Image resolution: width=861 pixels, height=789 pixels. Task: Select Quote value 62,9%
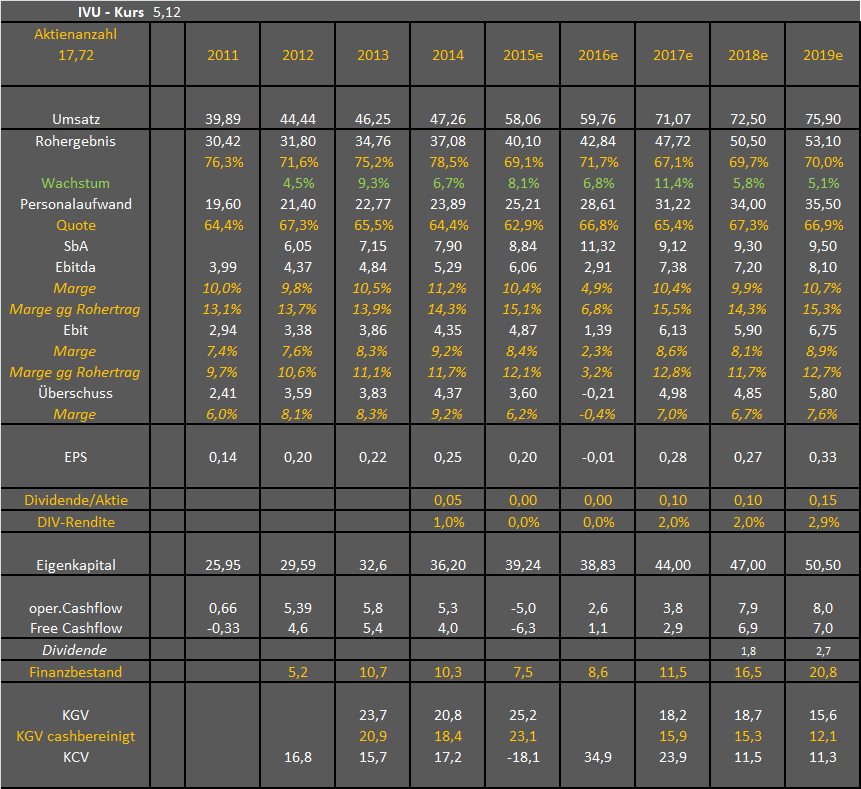coord(523,225)
